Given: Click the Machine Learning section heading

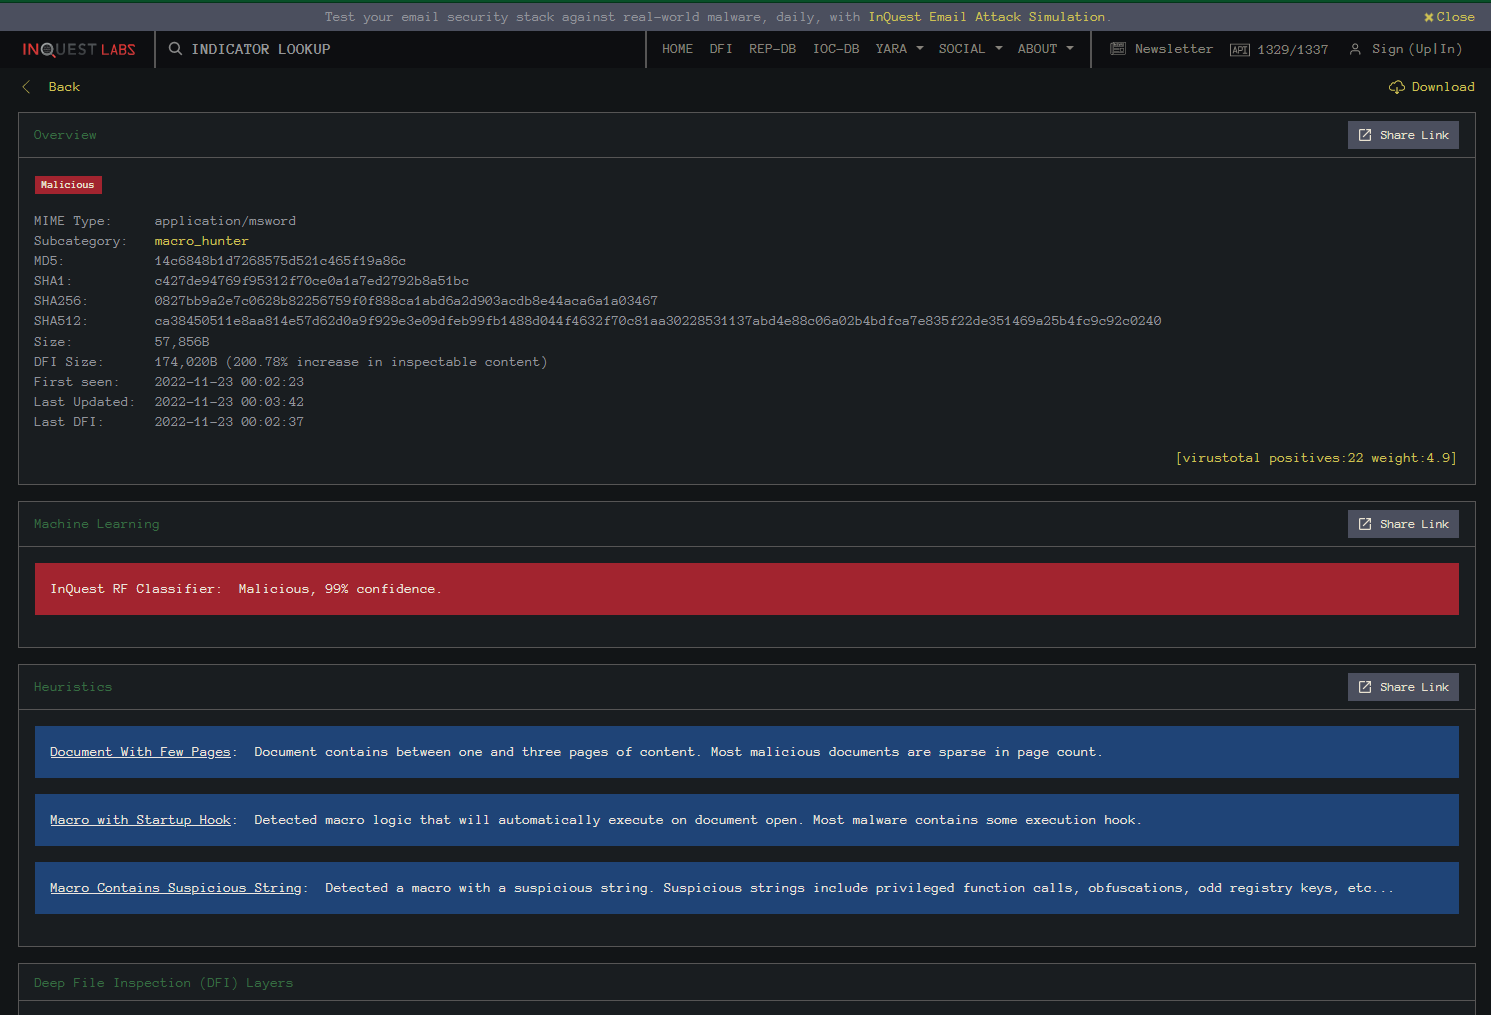Looking at the screenshot, I should pos(96,524).
